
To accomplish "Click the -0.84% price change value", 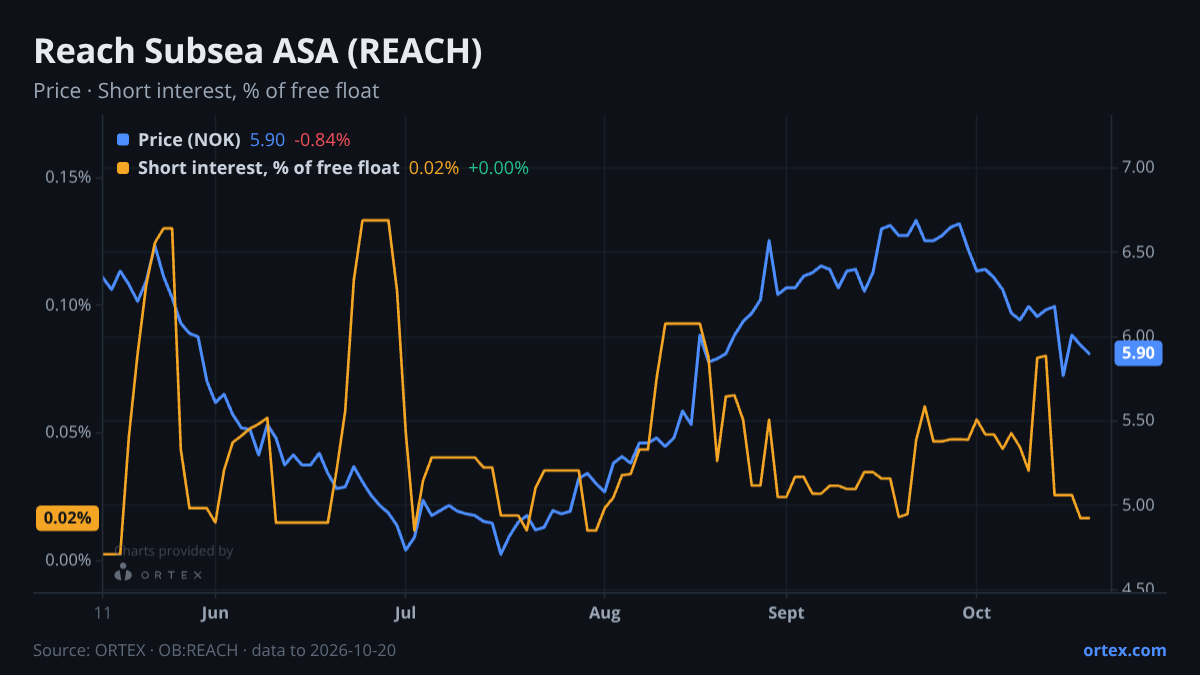I will 322,140.
